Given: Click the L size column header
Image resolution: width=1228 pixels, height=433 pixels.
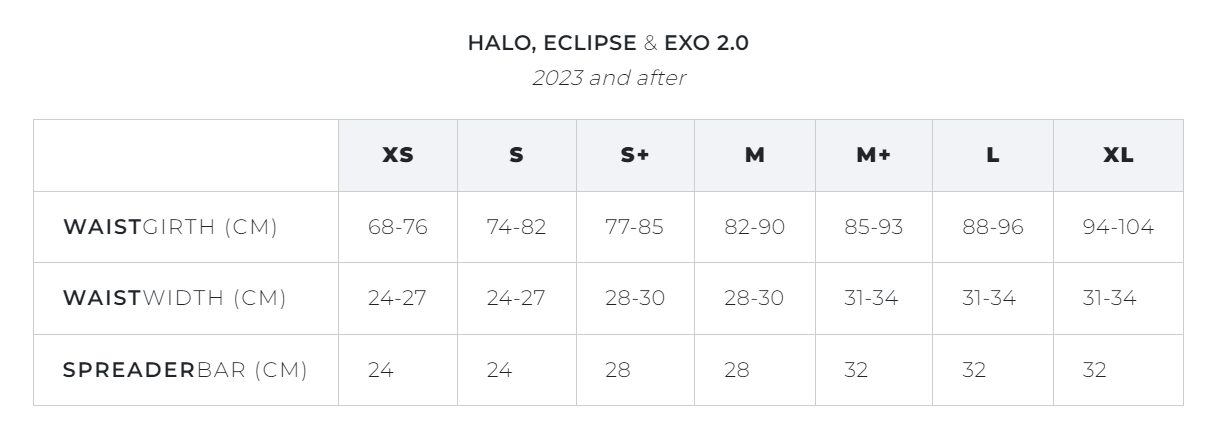Looking at the screenshot, I should [992, 156].
